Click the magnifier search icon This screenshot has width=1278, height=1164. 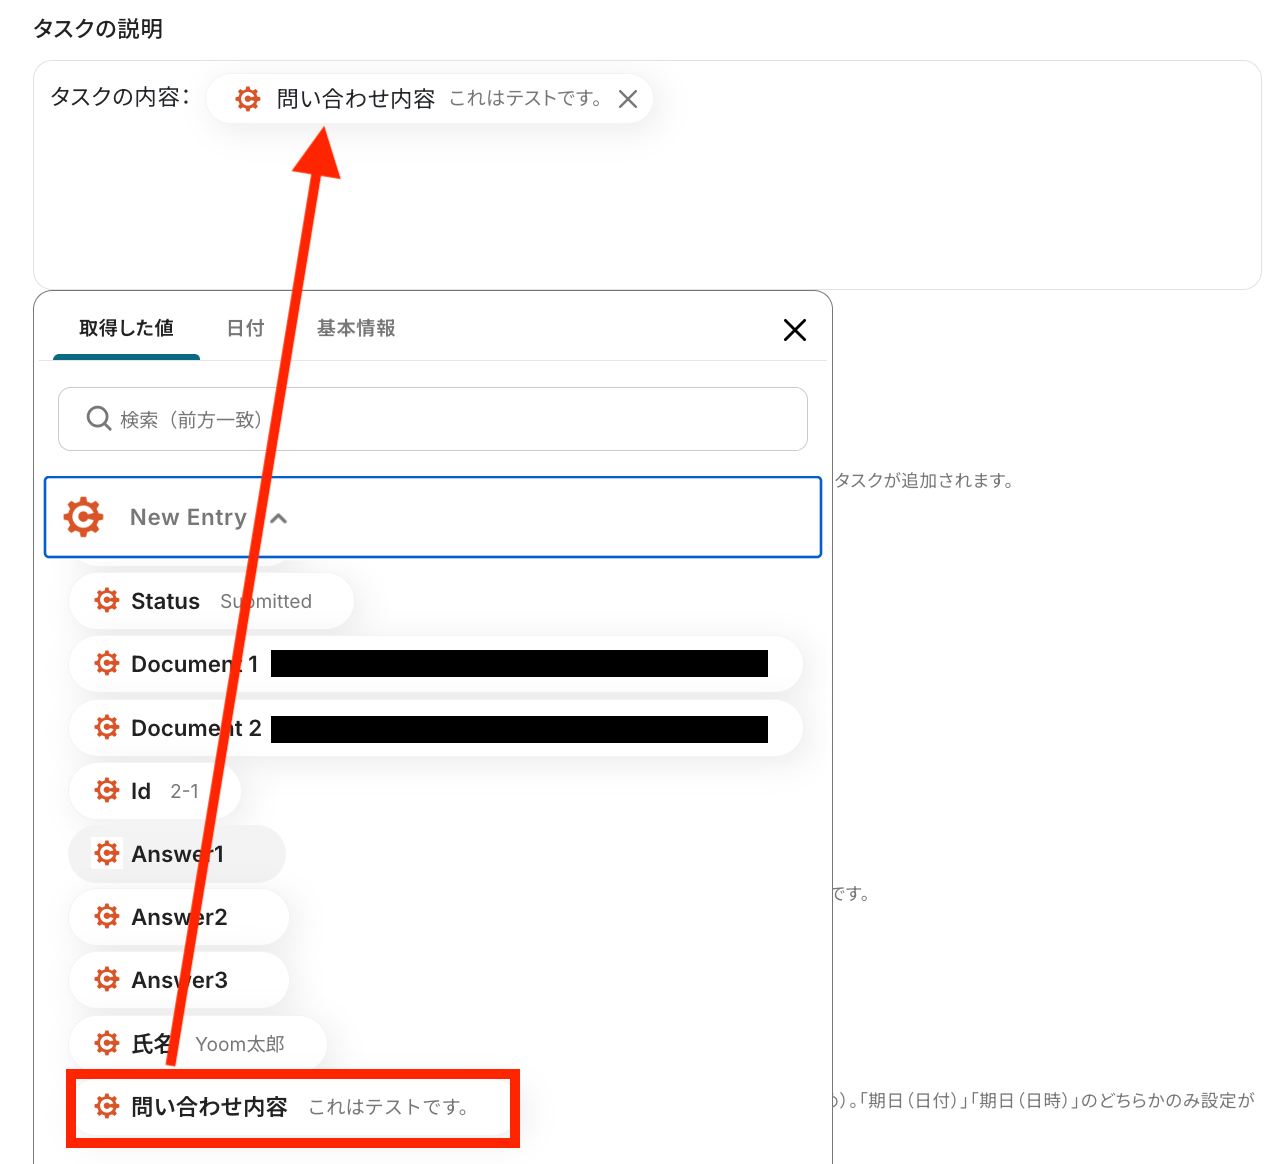(99, 418)
